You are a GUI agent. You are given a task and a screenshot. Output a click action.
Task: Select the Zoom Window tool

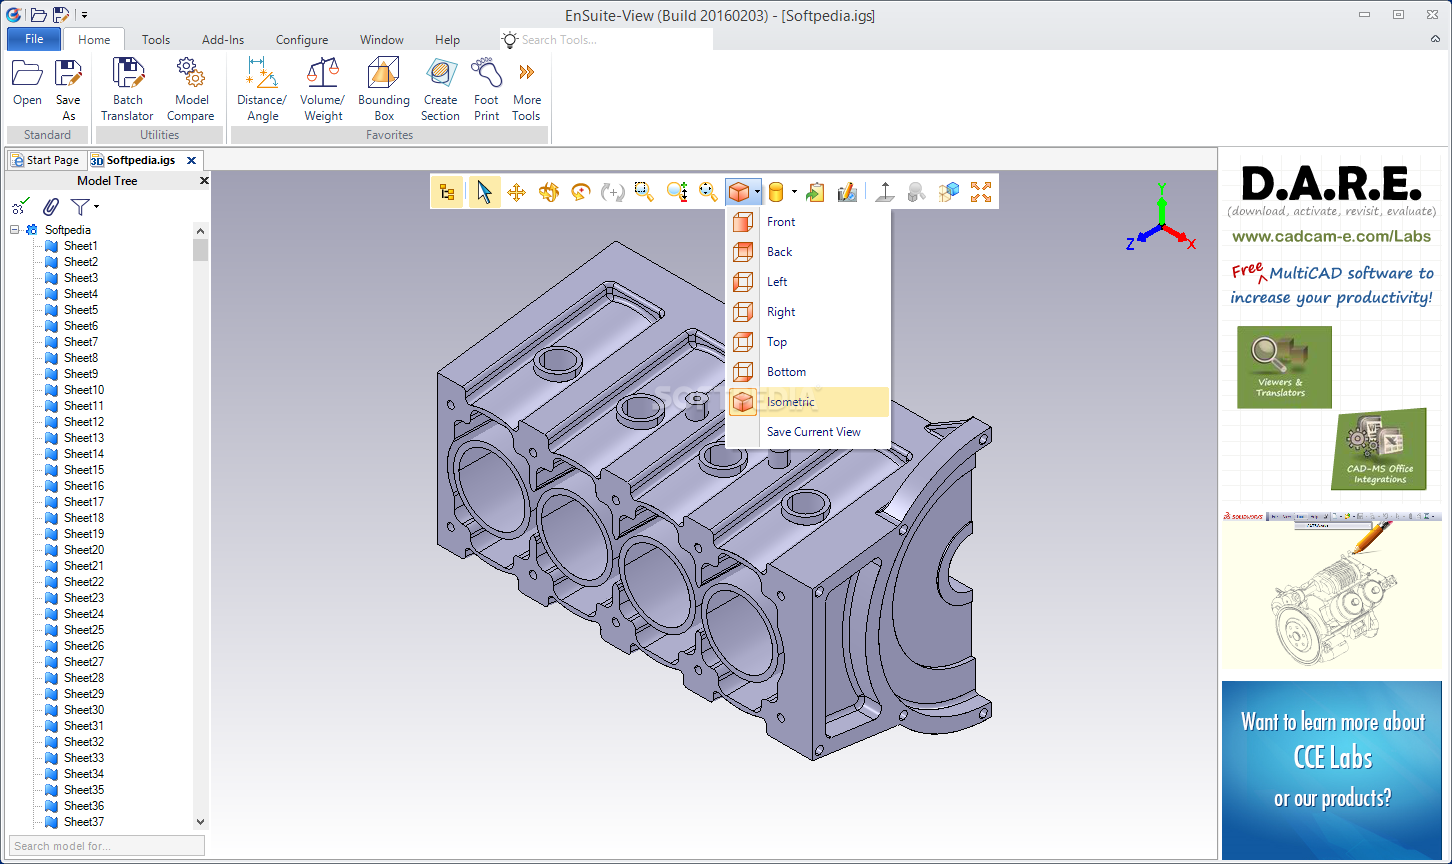[x=645, y=192]
